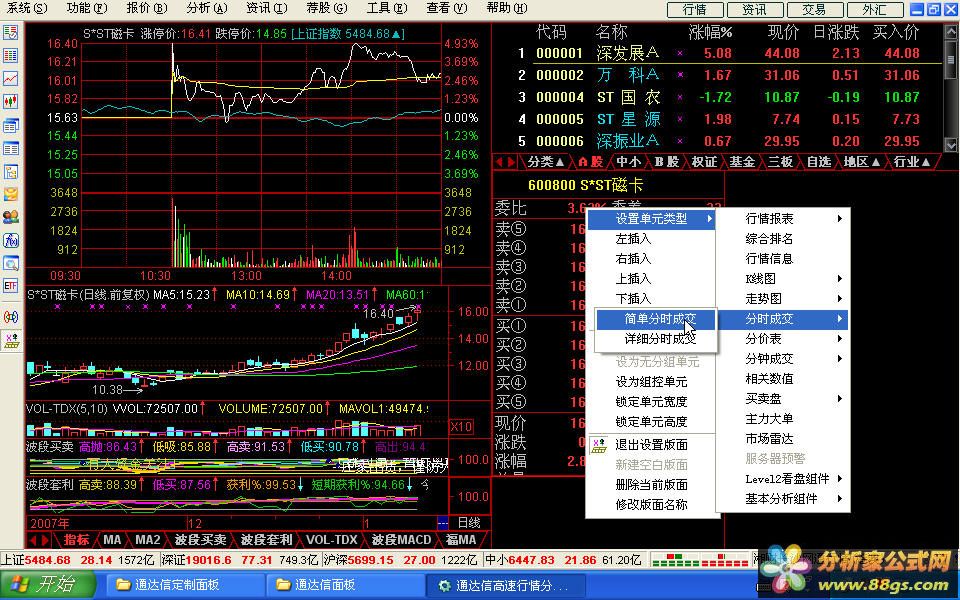The image size is (960, 600).
Task: Click the 交易 button at top right
Action: point(814,10)
